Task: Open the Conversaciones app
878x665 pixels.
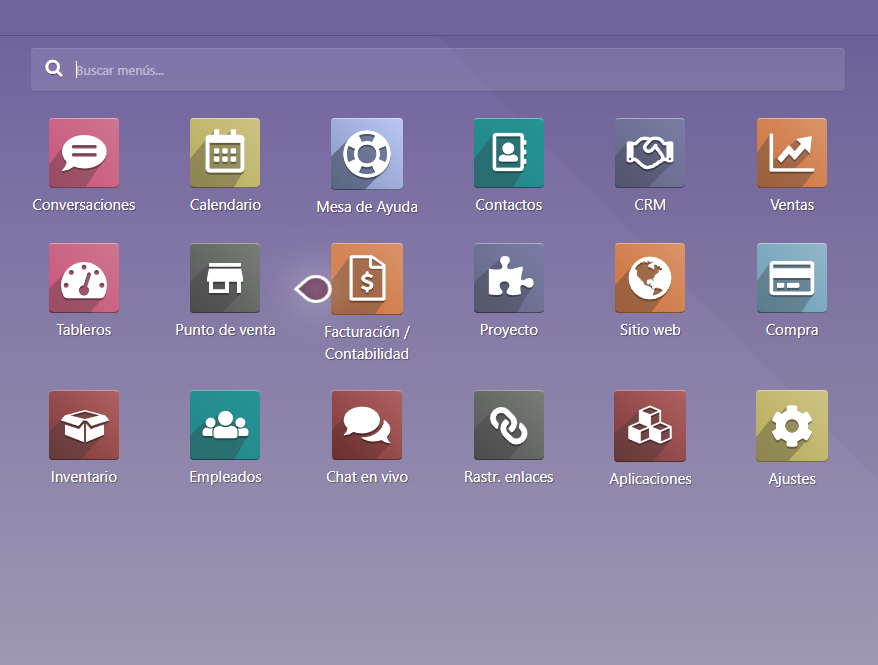Action: click(x=84, y=153)
